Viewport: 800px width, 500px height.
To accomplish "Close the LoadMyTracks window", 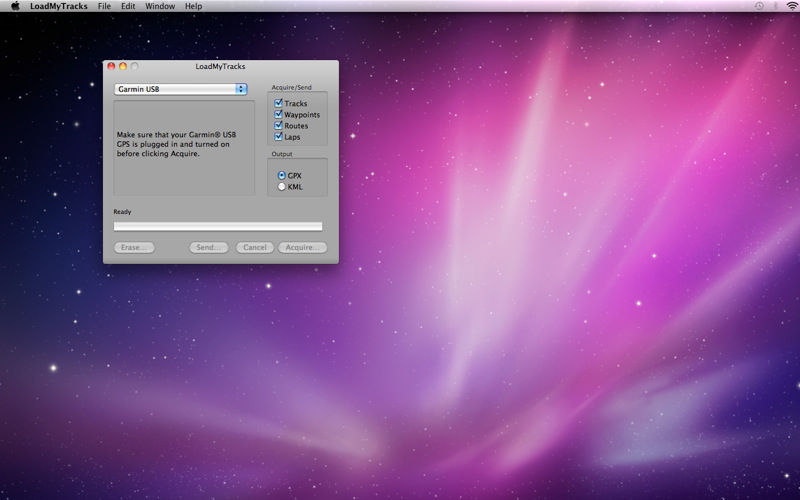I will coord(111,66).
